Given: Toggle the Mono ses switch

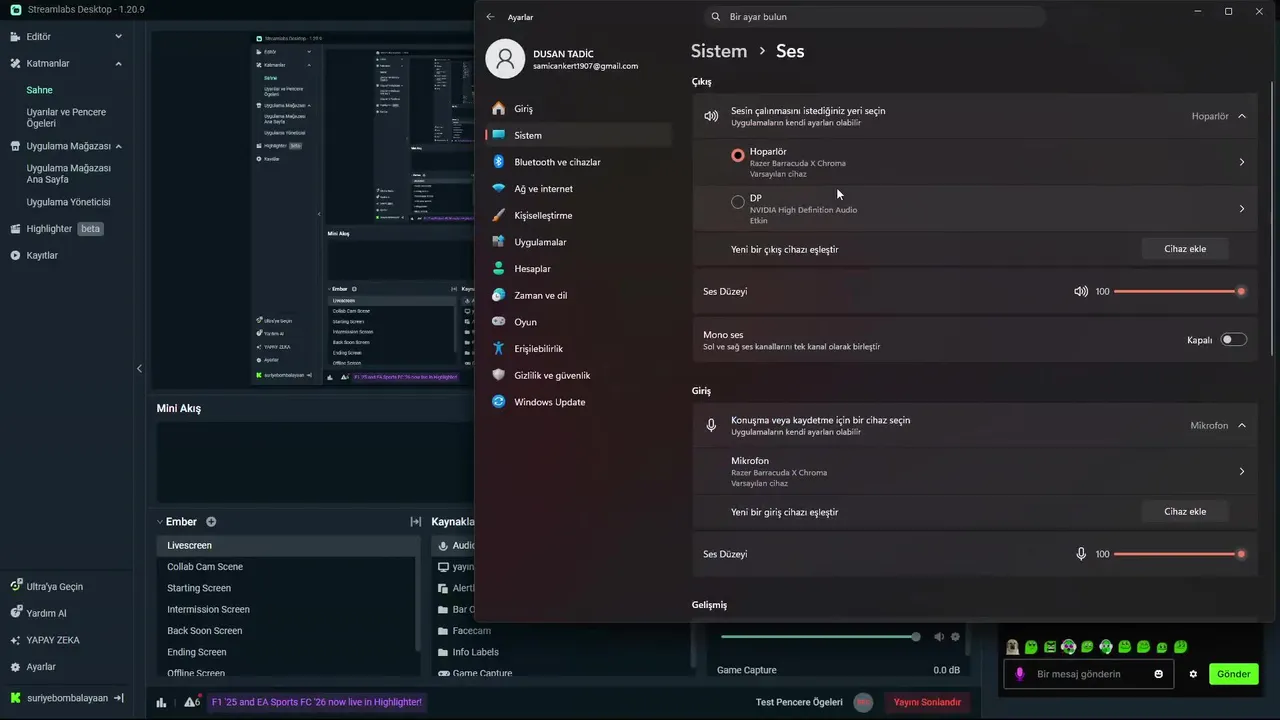Looking at the screenshot, I should coord(1234,340).
